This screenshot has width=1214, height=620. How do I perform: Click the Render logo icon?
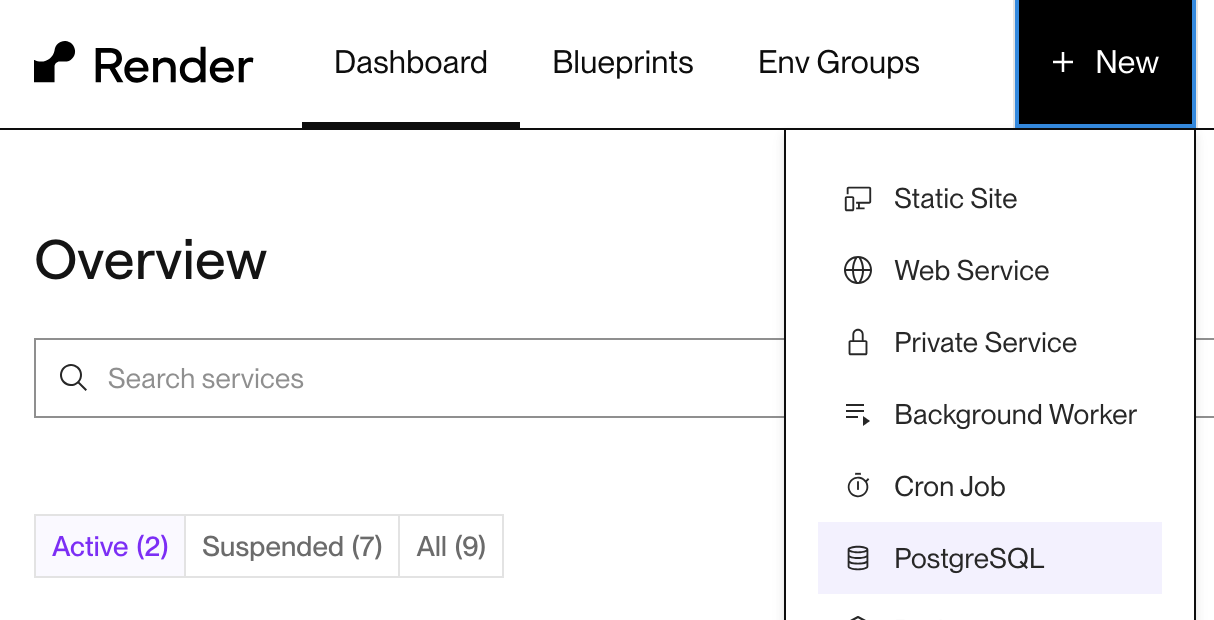[x=55, y=63]
